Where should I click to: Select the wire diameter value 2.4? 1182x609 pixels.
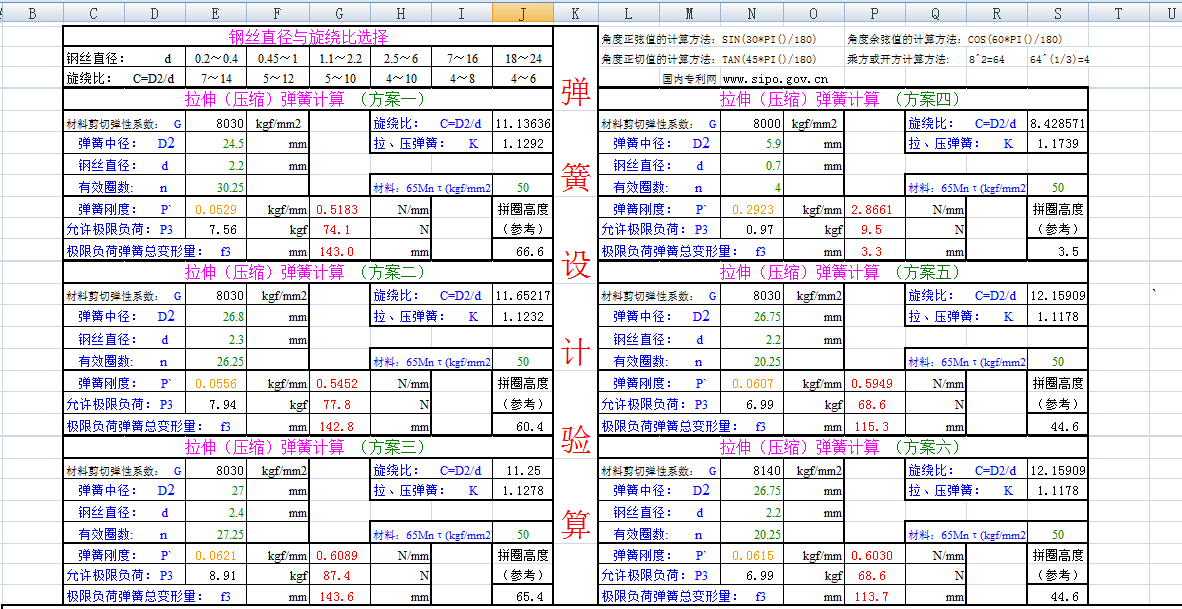point(216,513)
